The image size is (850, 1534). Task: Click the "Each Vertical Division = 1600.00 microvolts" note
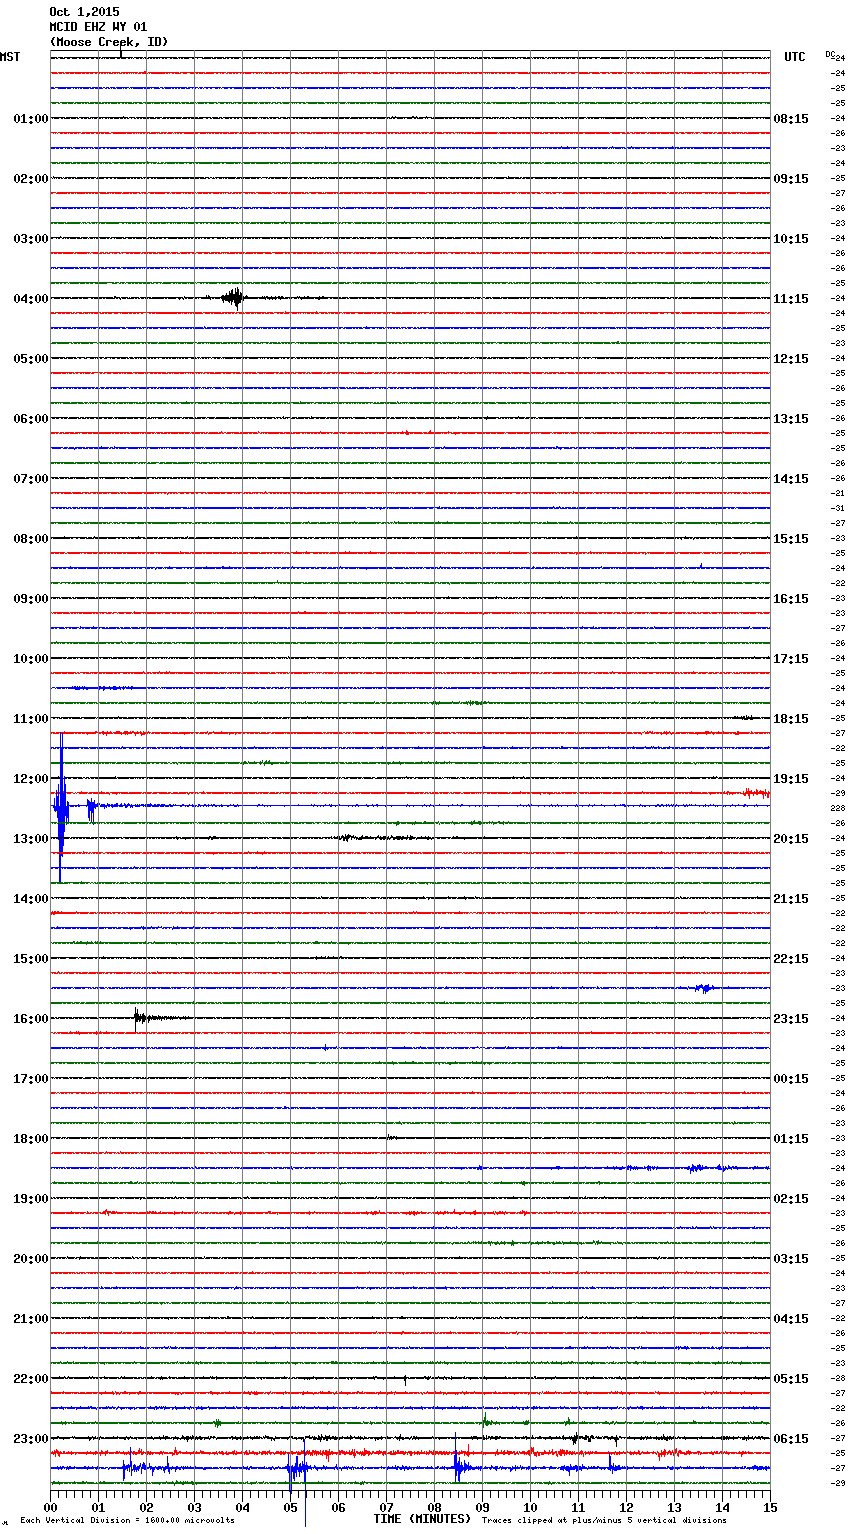[x=127, y=1520]
